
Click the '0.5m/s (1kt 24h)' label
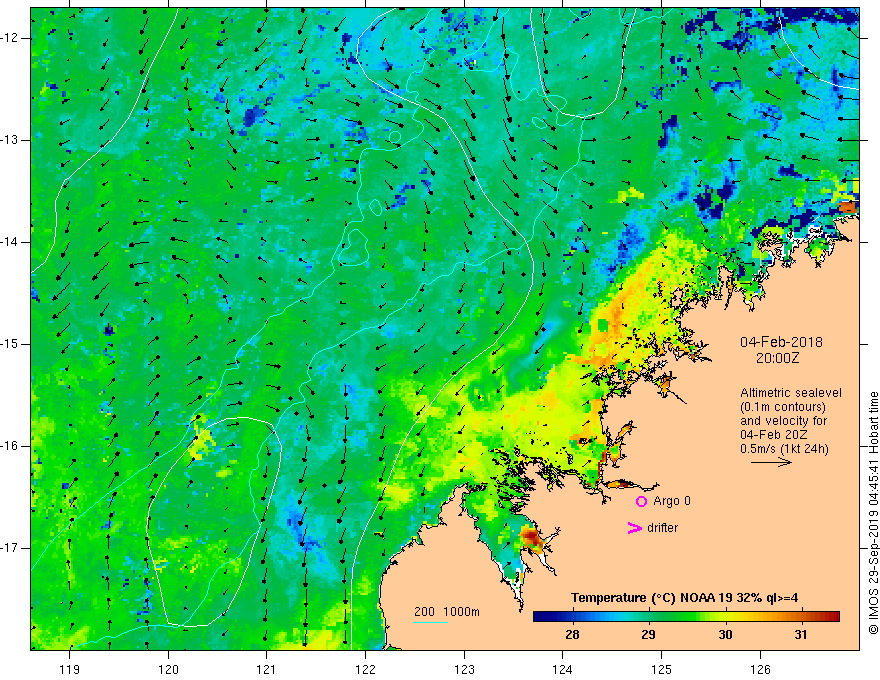click(784, 449)
